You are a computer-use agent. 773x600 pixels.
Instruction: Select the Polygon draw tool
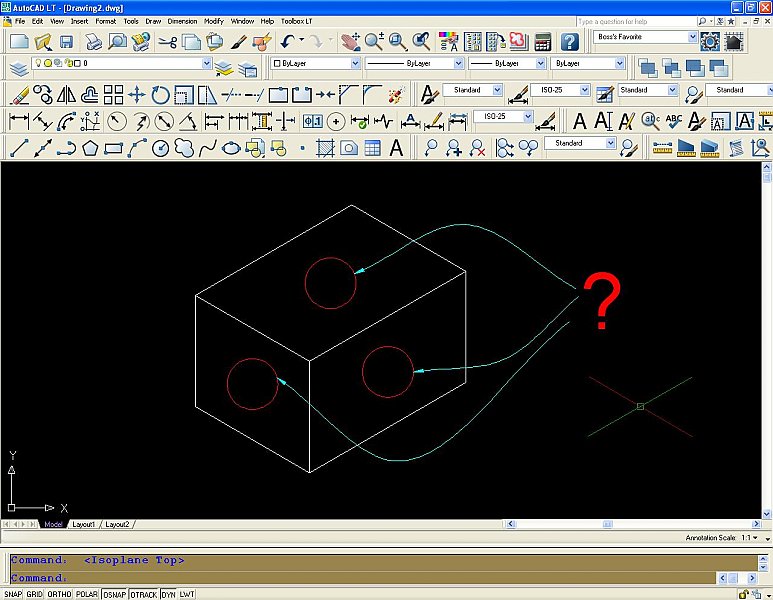pyautogui.click(x=90, y=147)
